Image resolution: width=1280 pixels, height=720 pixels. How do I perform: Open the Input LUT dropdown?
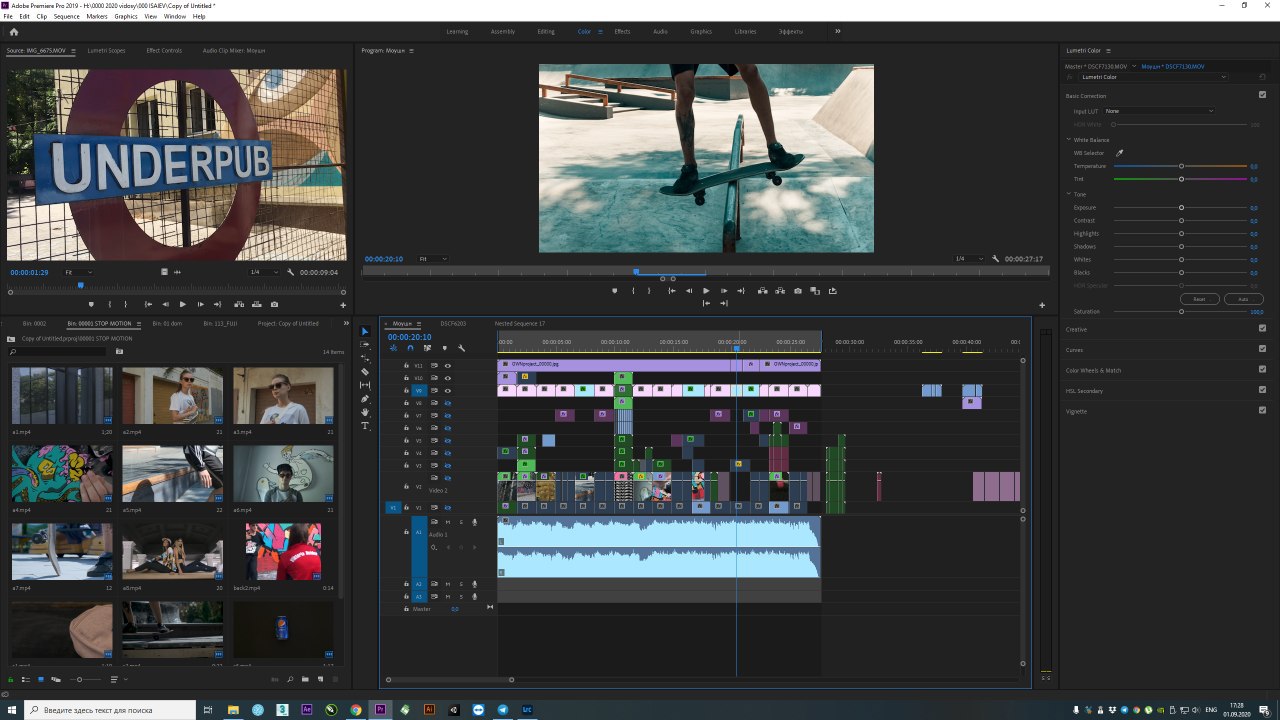1159,111
